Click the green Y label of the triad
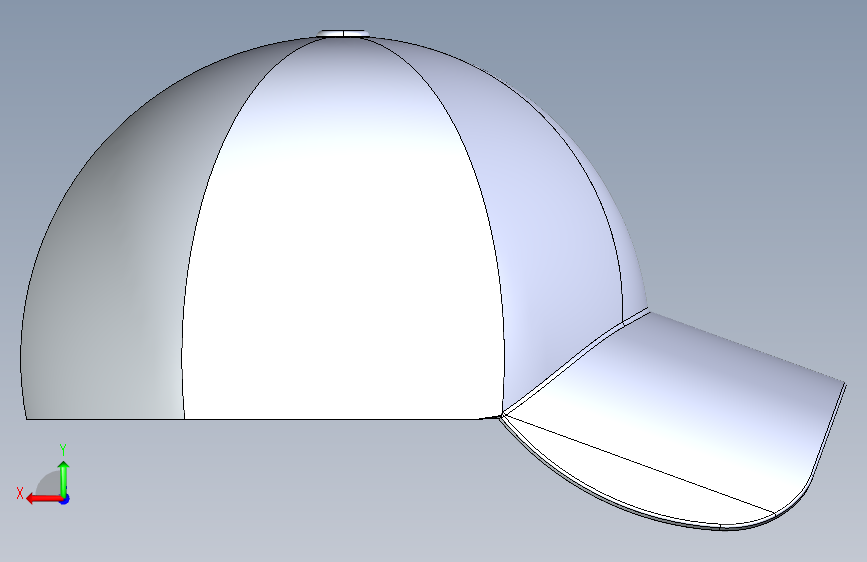The width and height of the screenshot is (867, 562). point(63,450)
